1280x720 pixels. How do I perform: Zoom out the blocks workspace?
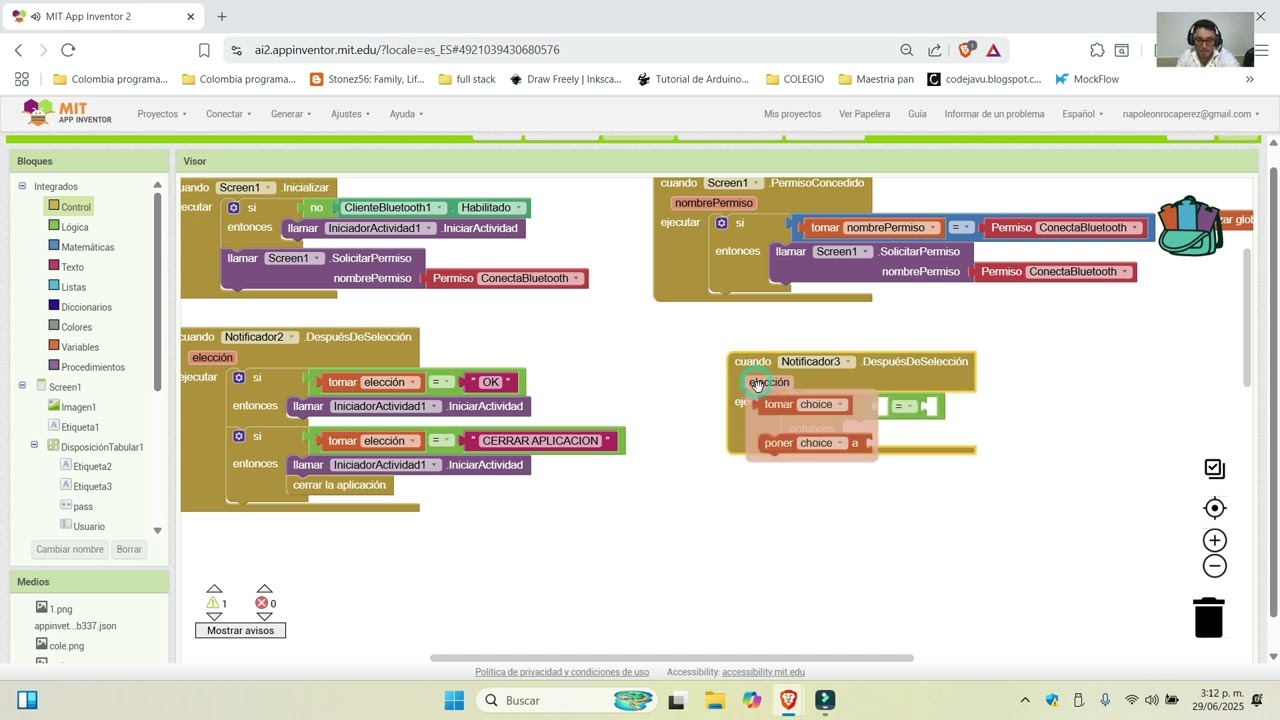click(x=1214, y=566)
